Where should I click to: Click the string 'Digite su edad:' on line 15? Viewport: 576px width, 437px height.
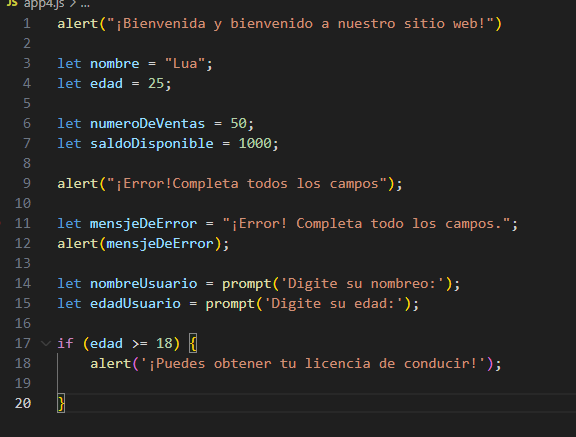[333, 304]
